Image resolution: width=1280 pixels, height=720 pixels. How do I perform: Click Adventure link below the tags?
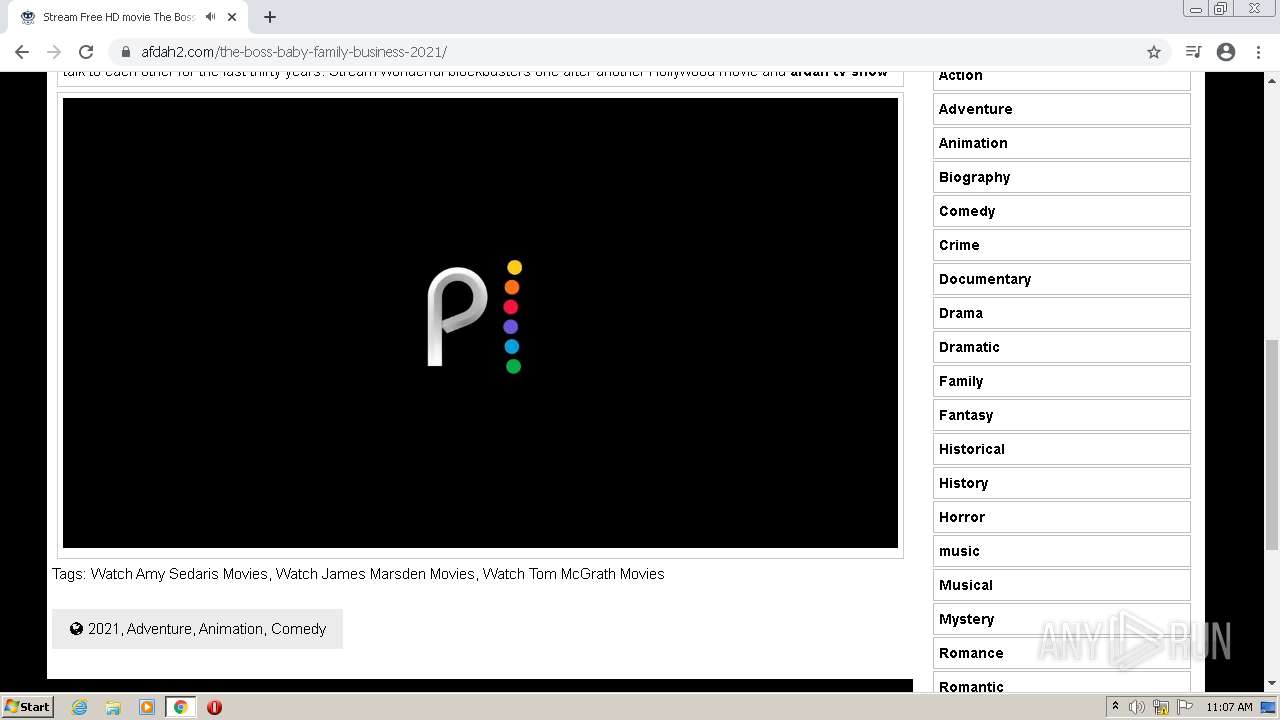pyautogui.click(x=159, y=629)
